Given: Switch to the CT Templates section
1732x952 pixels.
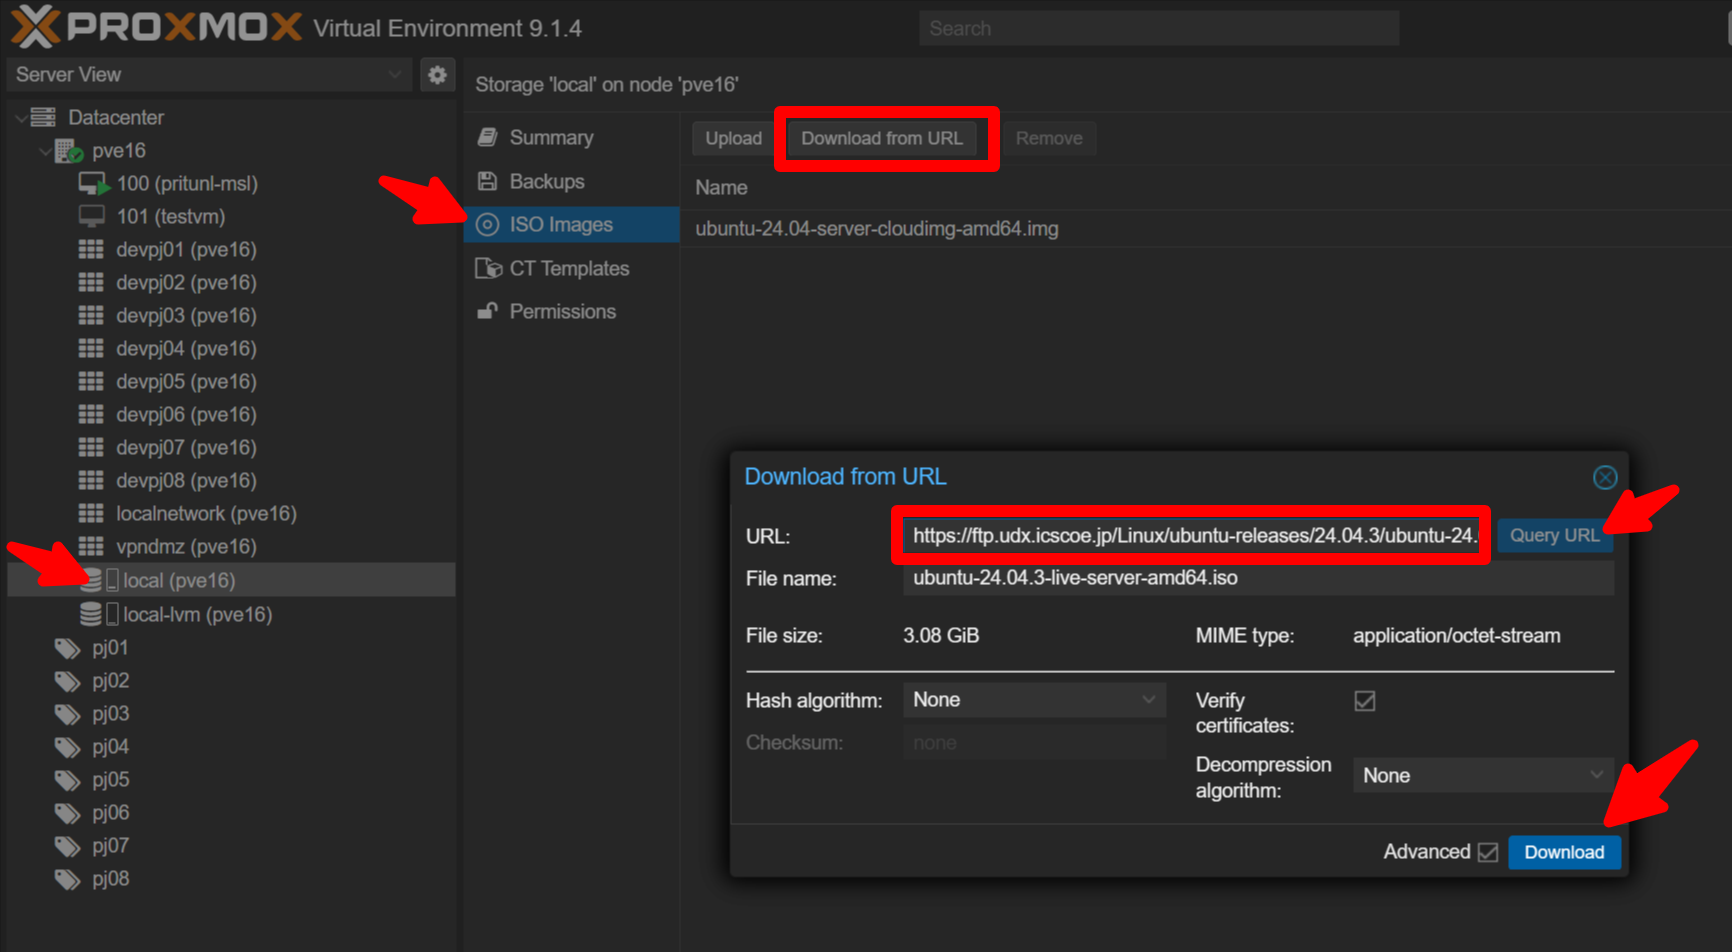Looking at the screenshot, I should (570, 268).
